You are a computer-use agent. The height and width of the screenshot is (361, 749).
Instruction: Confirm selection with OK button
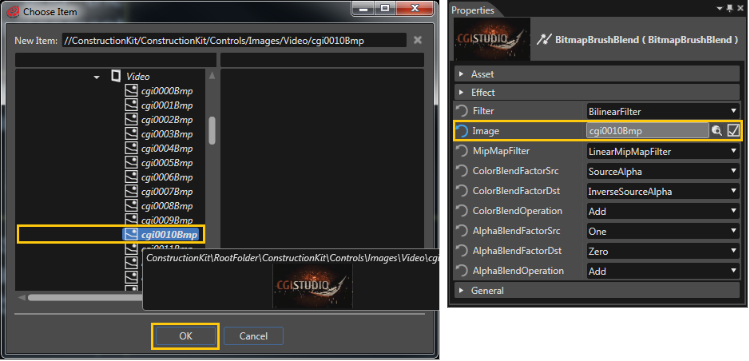point(185,336)
